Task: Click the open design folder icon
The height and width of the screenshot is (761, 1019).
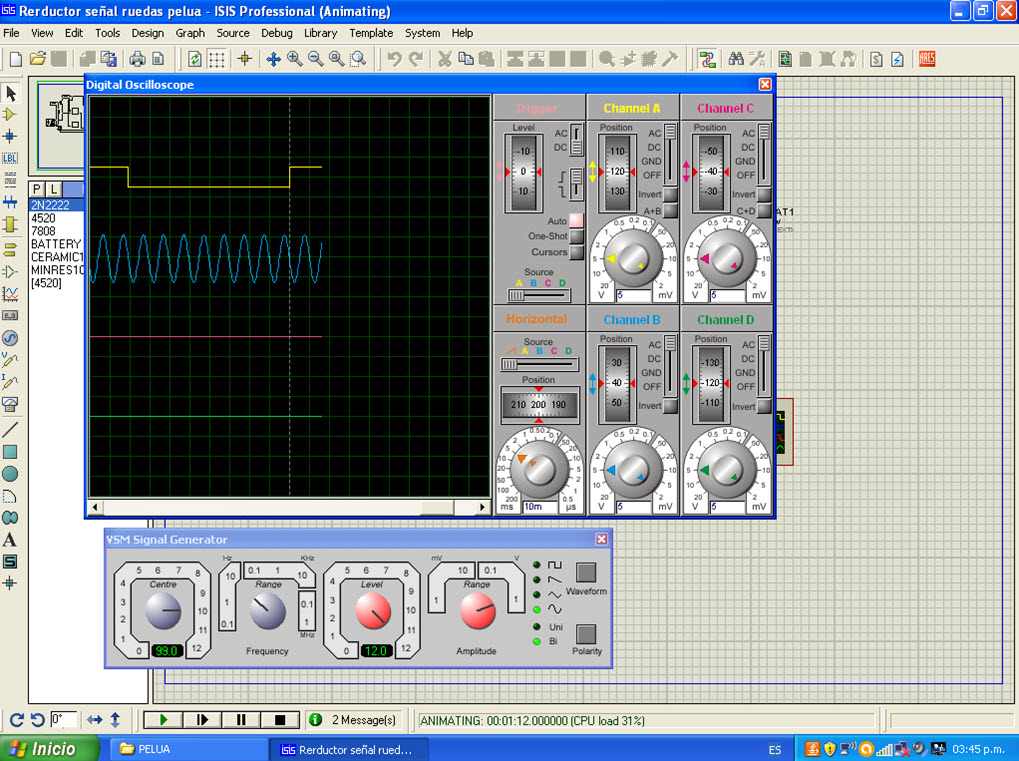Action: point(38,59)
